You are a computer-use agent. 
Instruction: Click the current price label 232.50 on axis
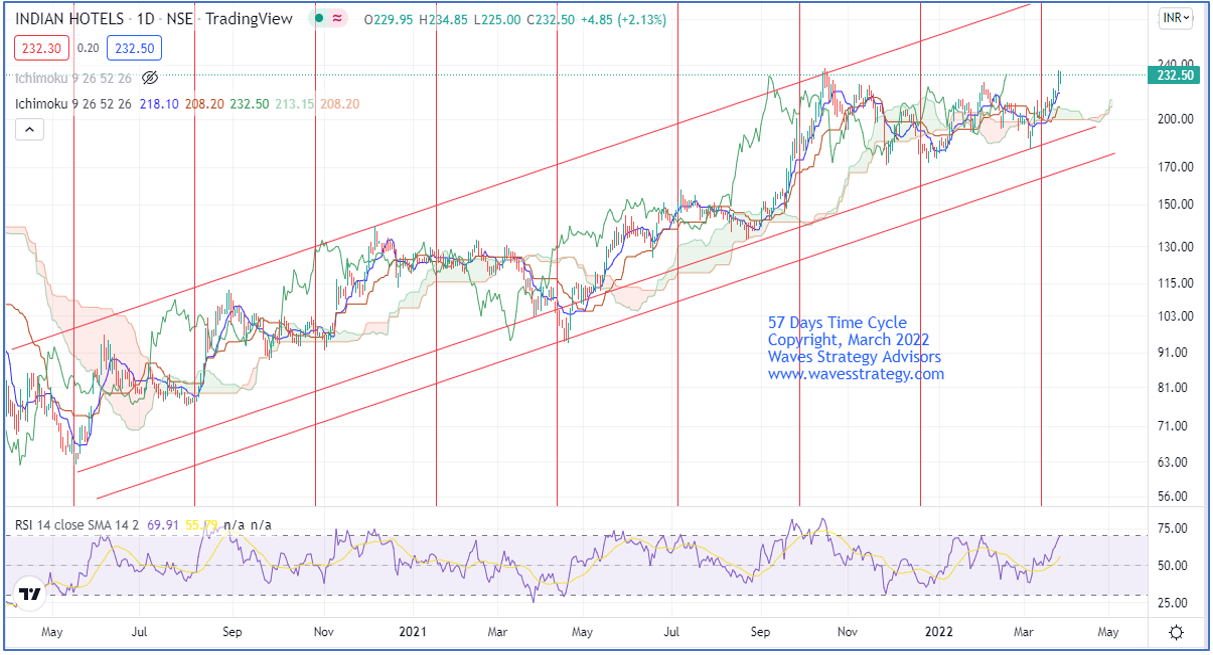point(1176,75)
